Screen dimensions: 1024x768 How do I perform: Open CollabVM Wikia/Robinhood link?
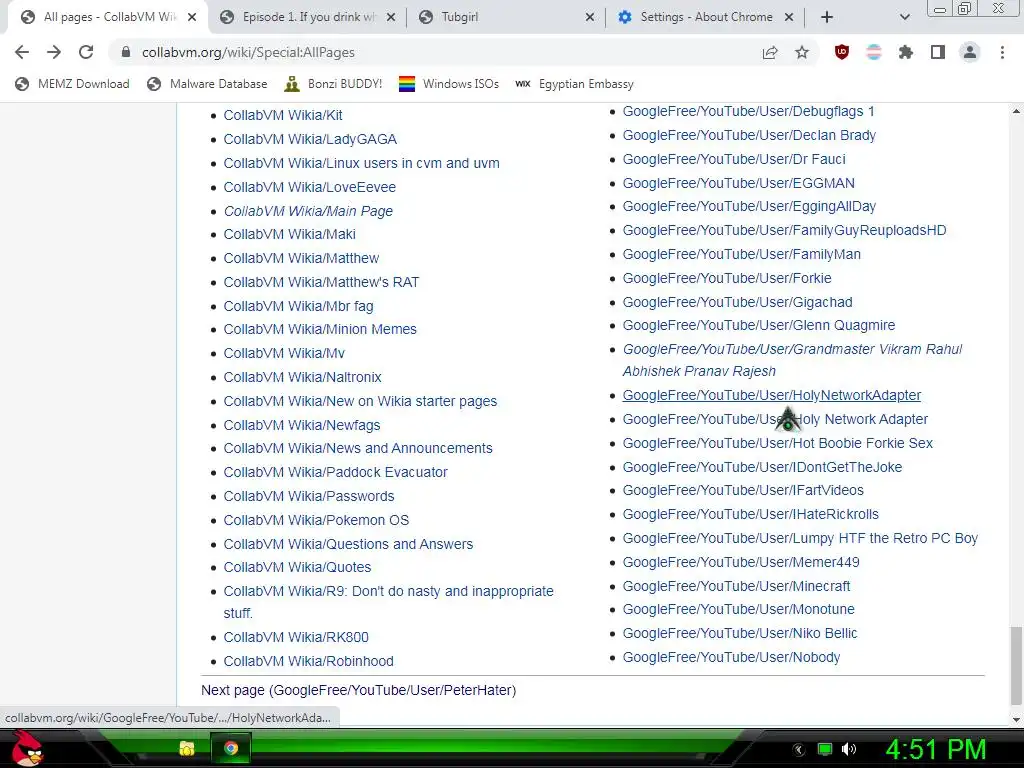tap(308, 662)
